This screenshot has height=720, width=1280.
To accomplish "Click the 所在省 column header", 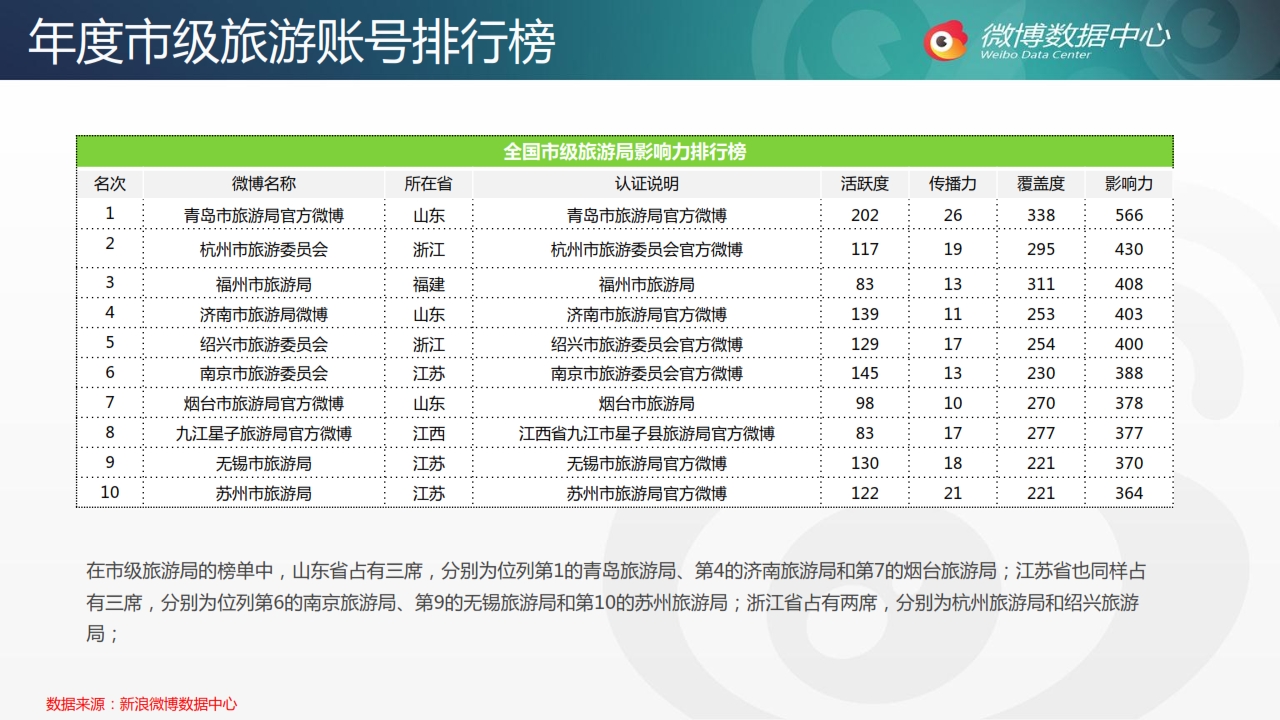I will point(428,184).
